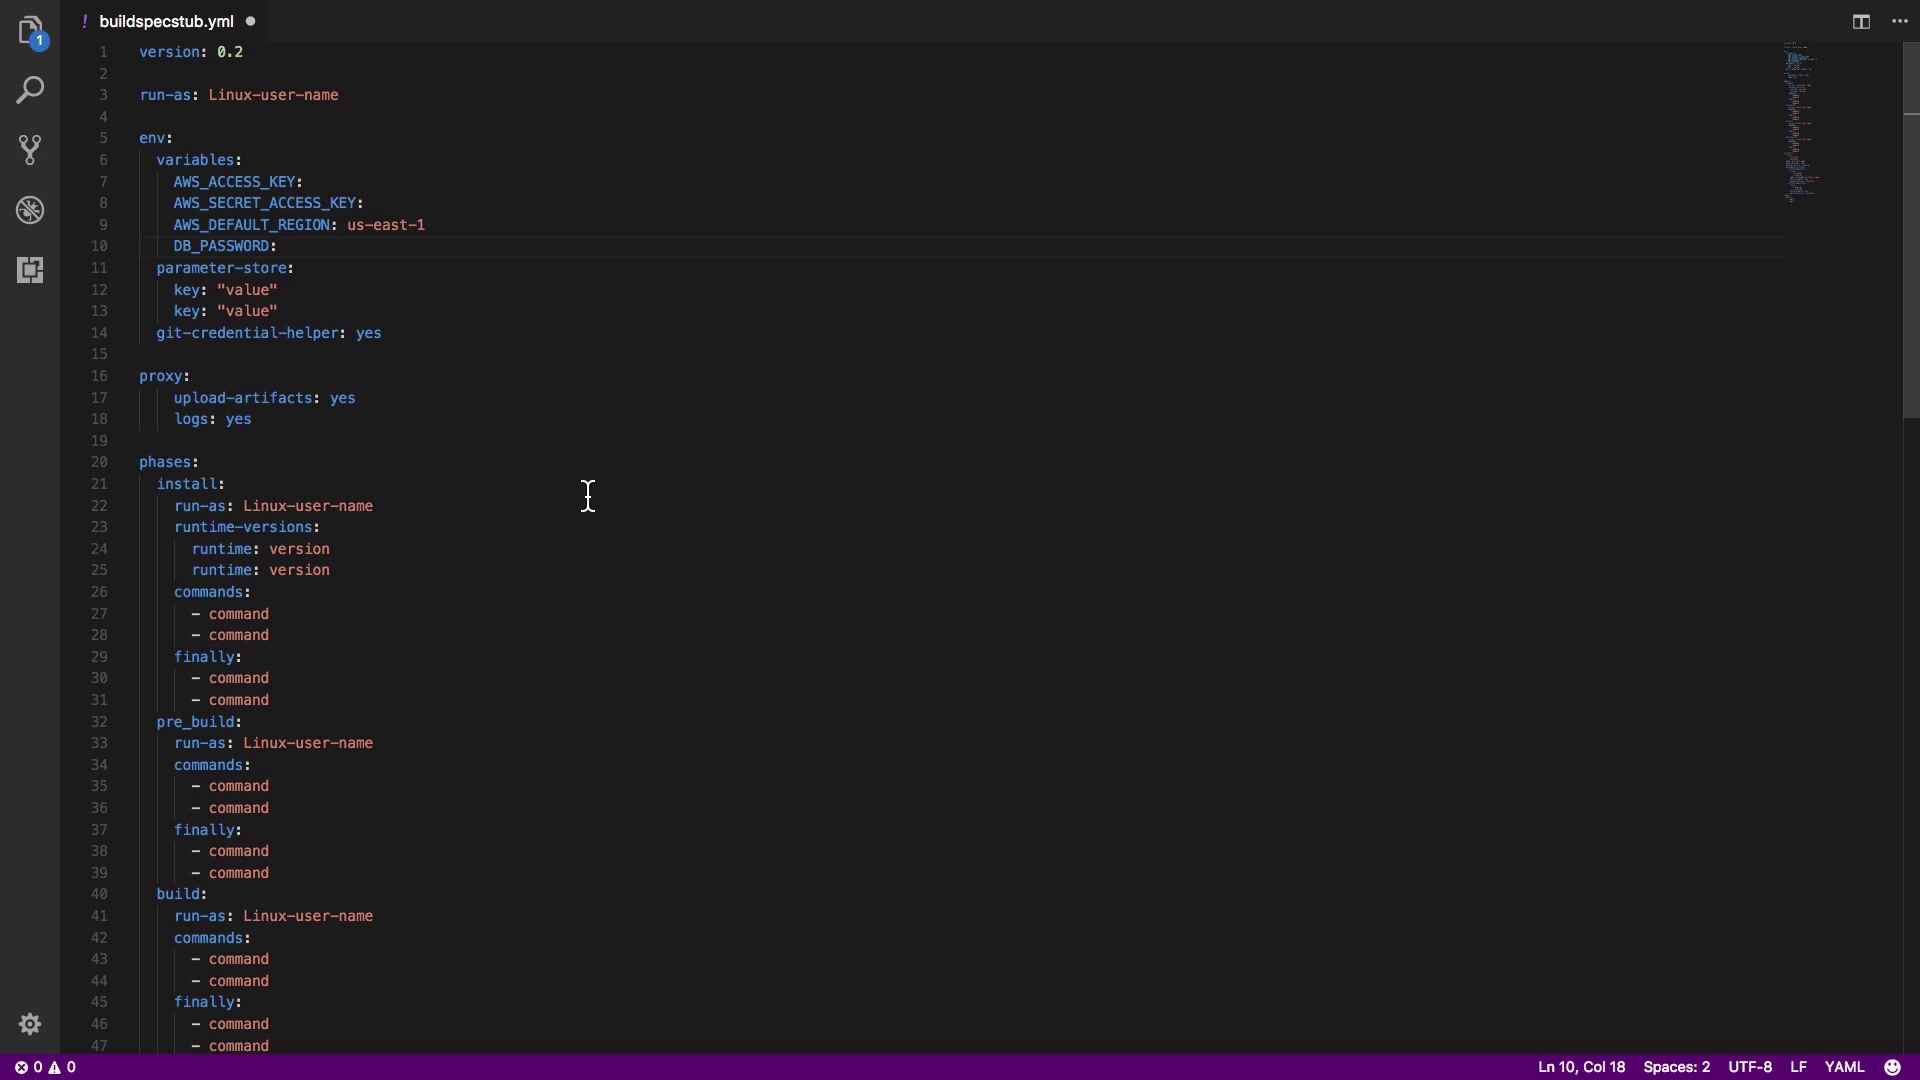Click the vertical scrollbar thumb
The height and width of the screenshot is (1080, 1920).
click(x=1911, y=230)
